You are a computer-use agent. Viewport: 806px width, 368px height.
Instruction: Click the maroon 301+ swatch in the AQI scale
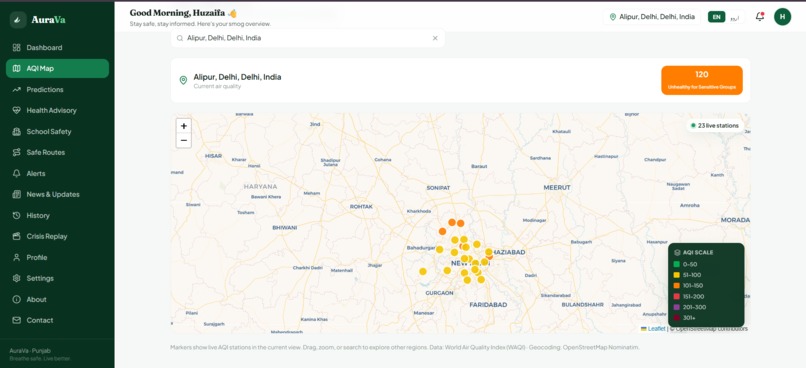(676, 318)
